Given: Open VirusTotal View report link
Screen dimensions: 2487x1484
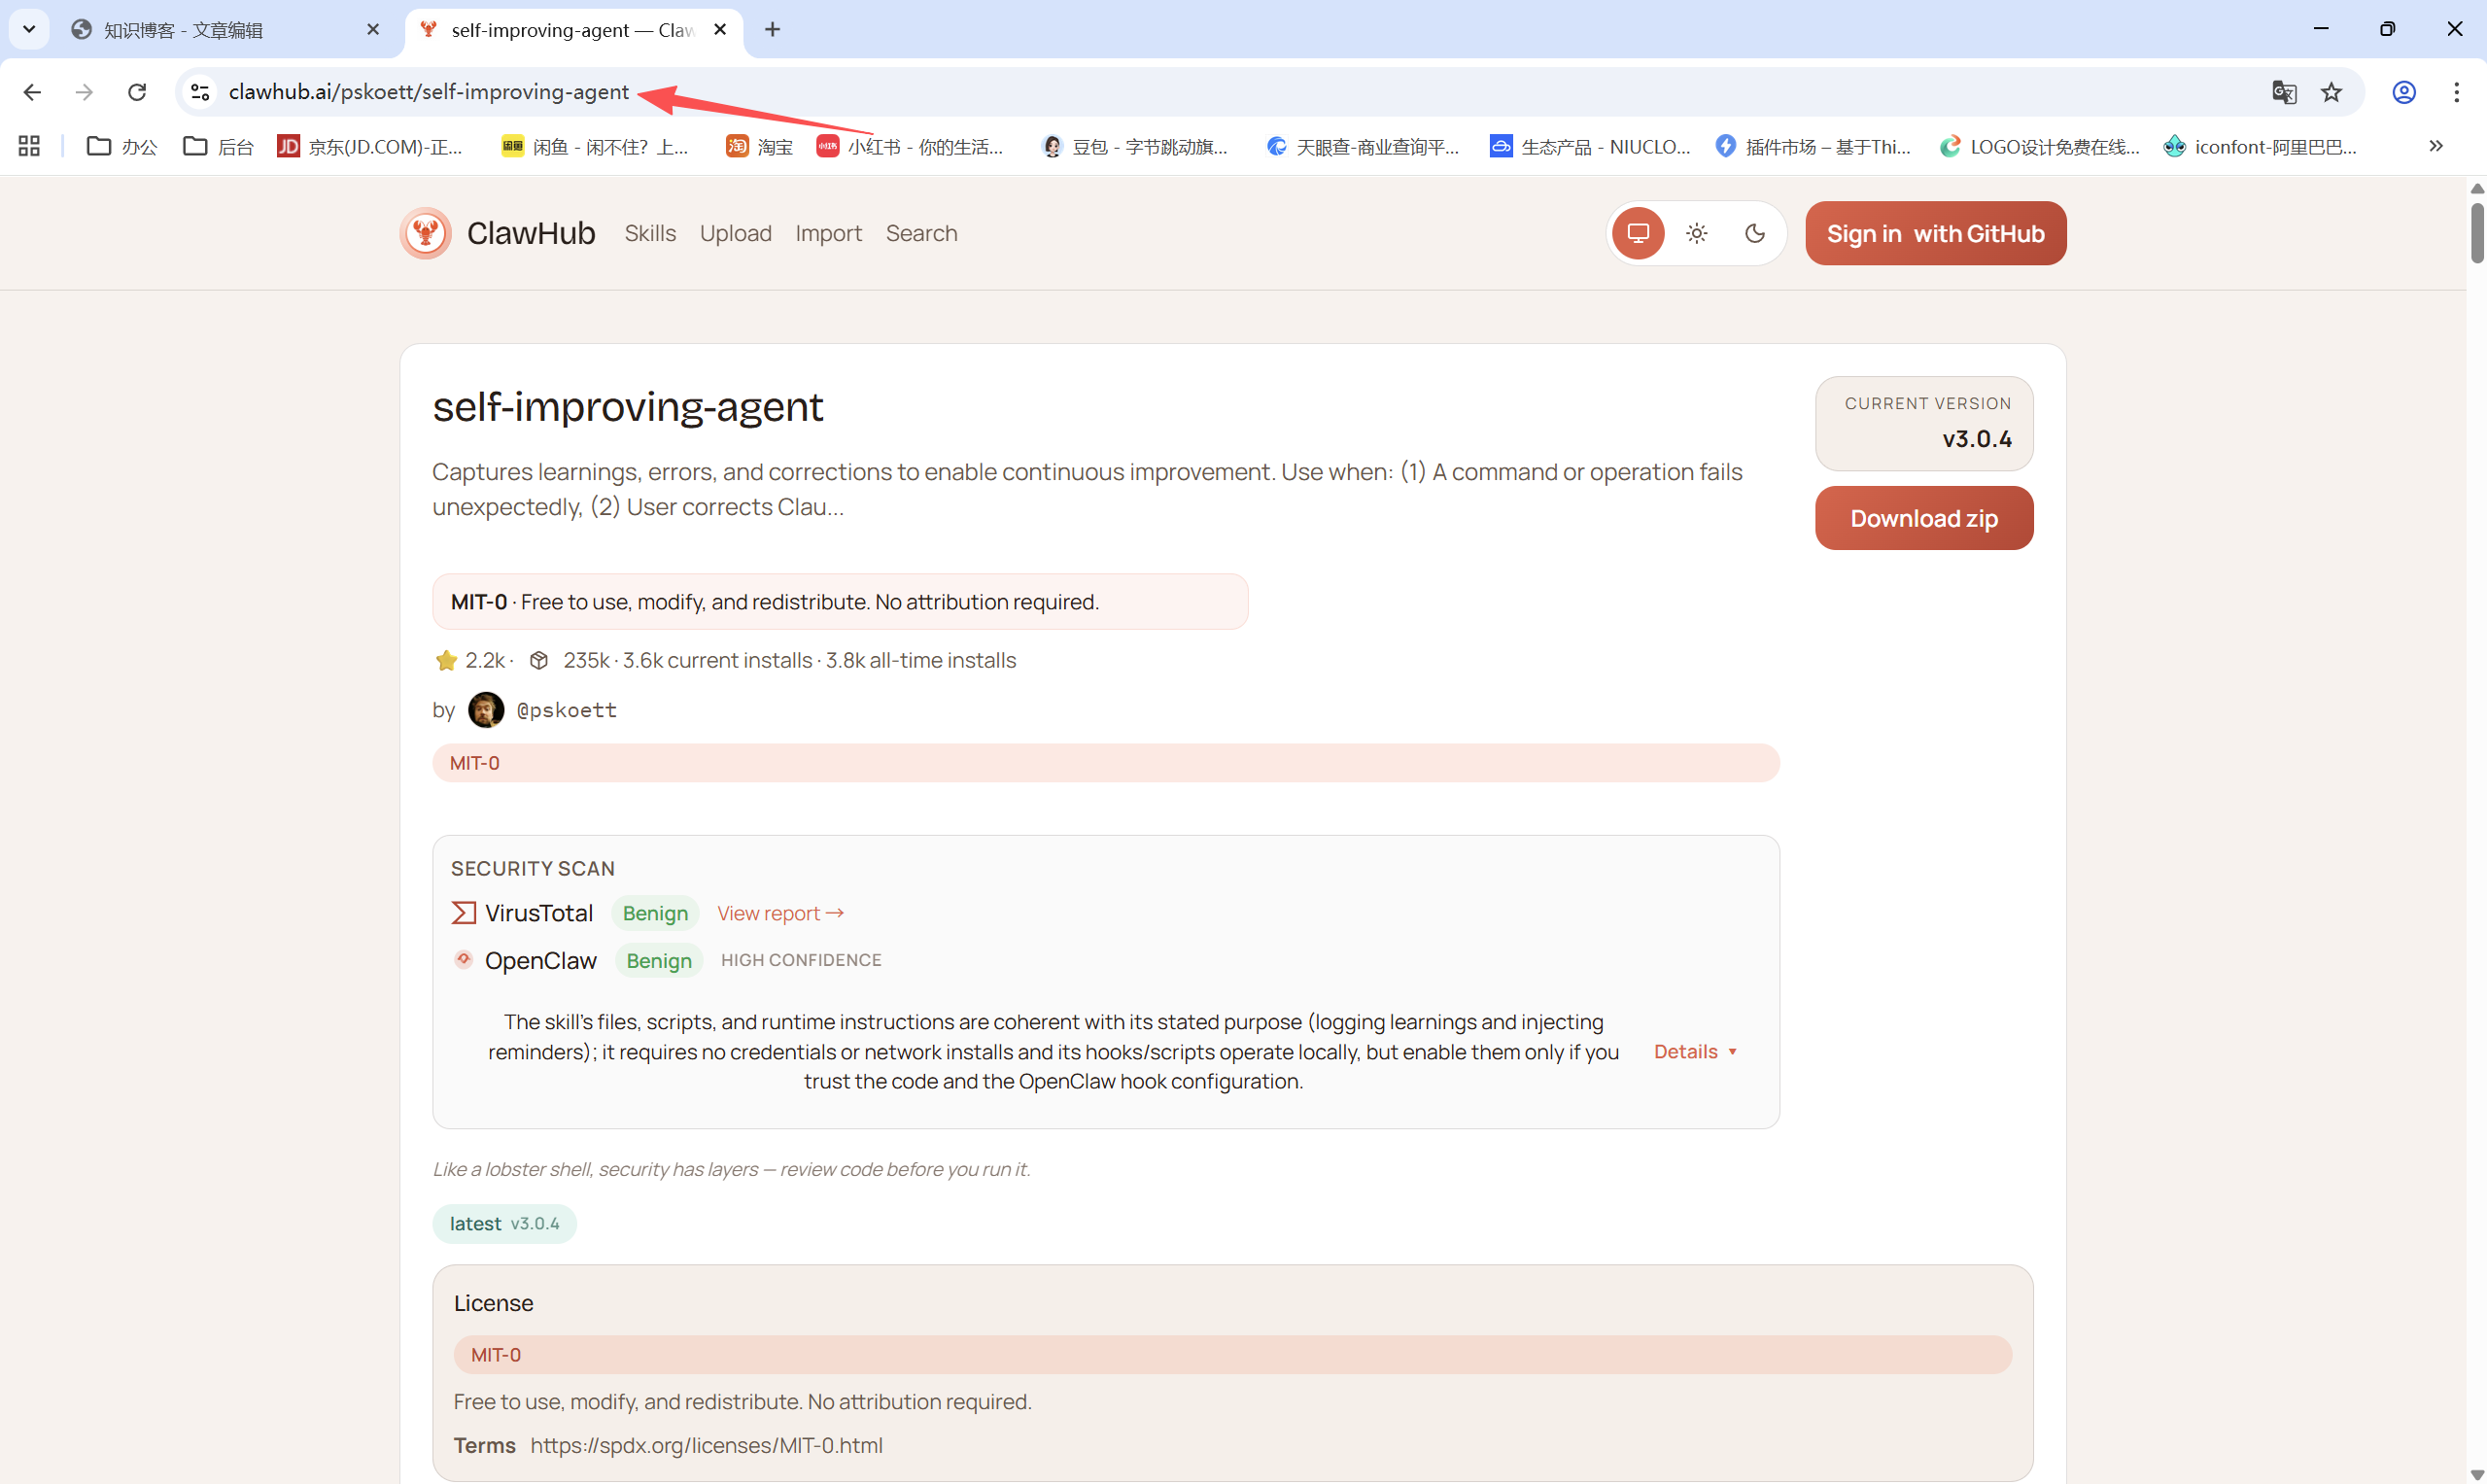Looking at the screenshot, I should pos(780,913).
